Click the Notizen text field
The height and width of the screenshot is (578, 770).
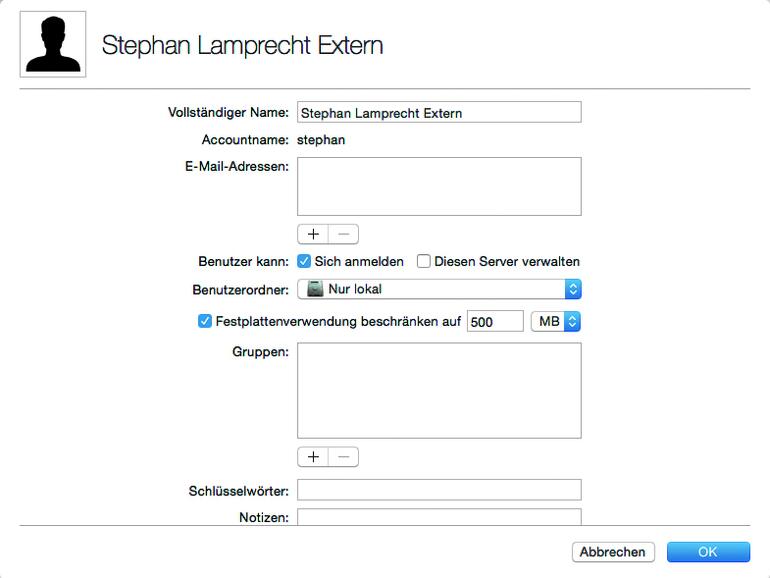(439, 517)
